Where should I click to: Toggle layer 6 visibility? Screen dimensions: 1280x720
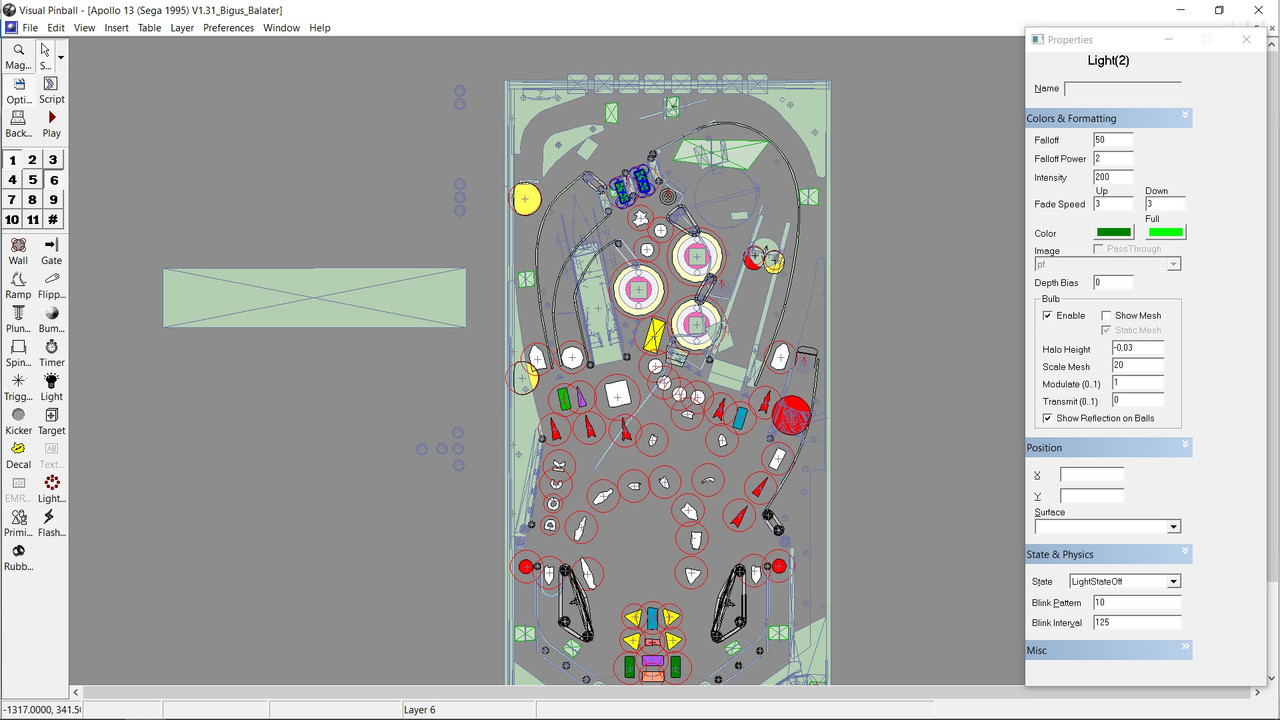tap(54, 180)
